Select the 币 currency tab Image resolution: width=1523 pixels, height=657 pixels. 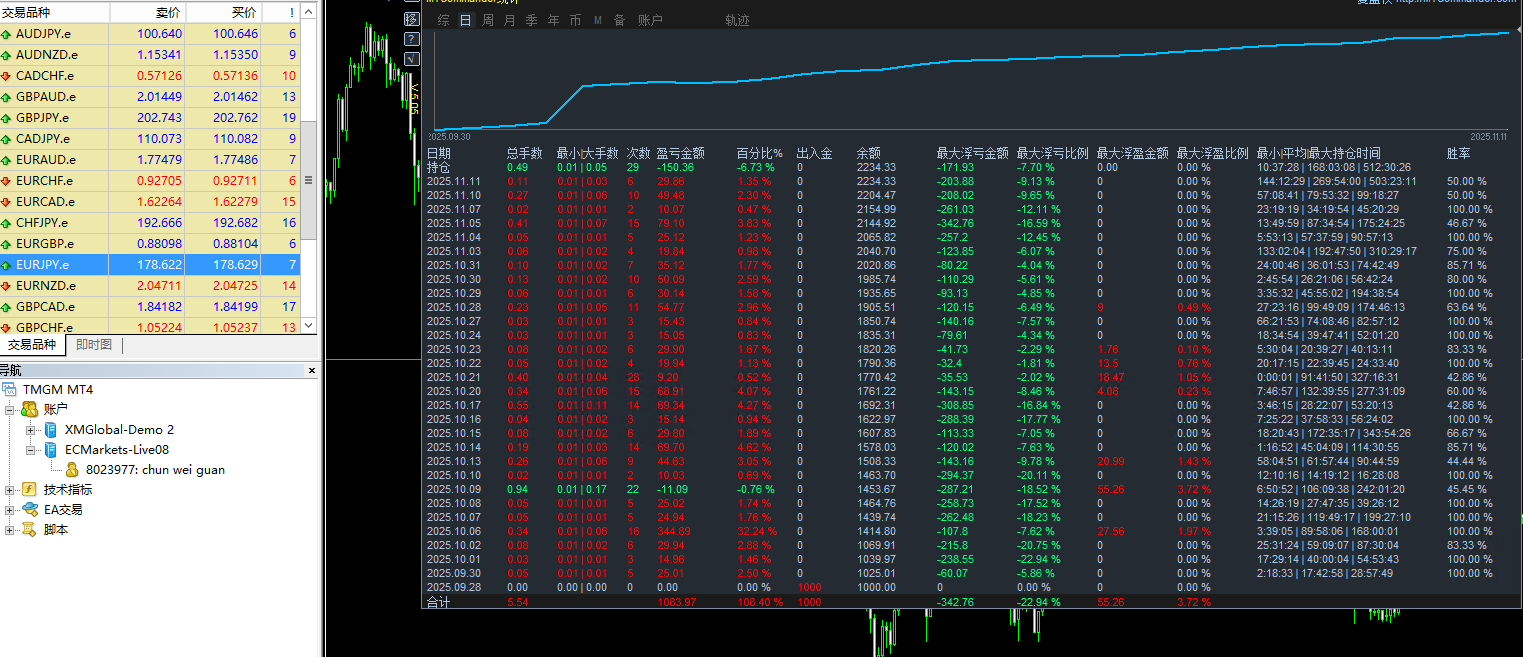coord(576,20)
